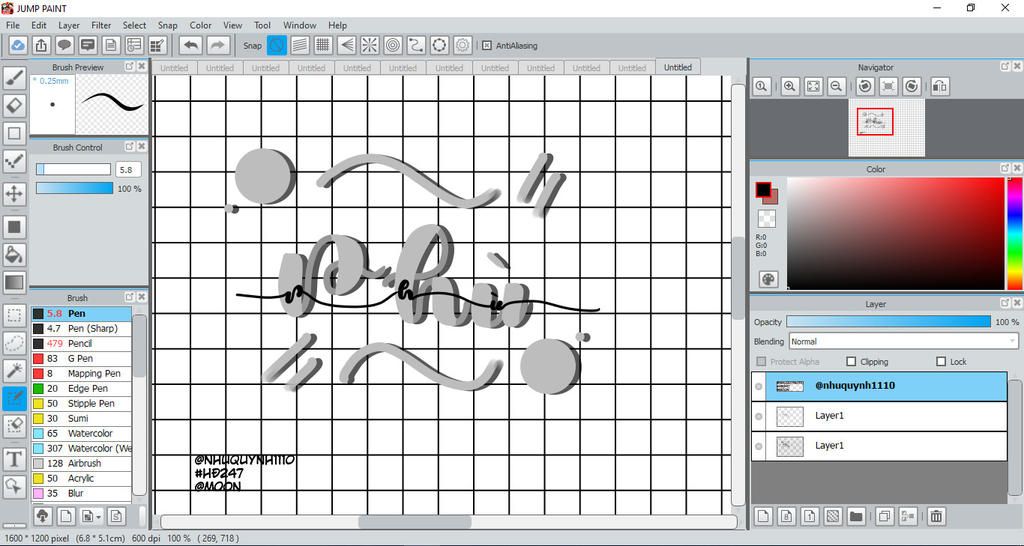Enable curve snap guide

pos(416,45)
